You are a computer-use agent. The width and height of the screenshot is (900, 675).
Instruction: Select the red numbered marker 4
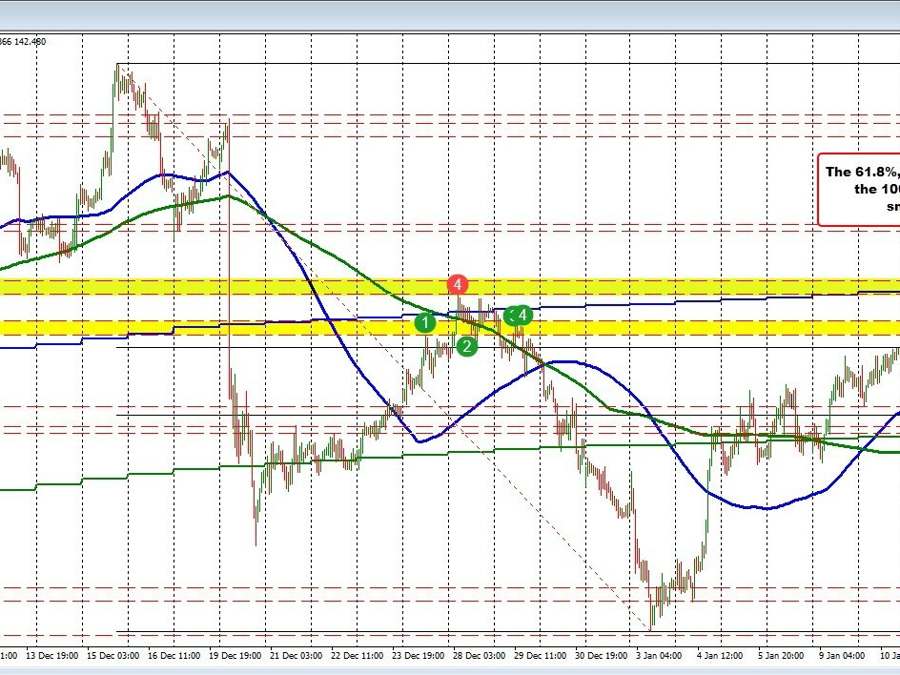[458, 285]
